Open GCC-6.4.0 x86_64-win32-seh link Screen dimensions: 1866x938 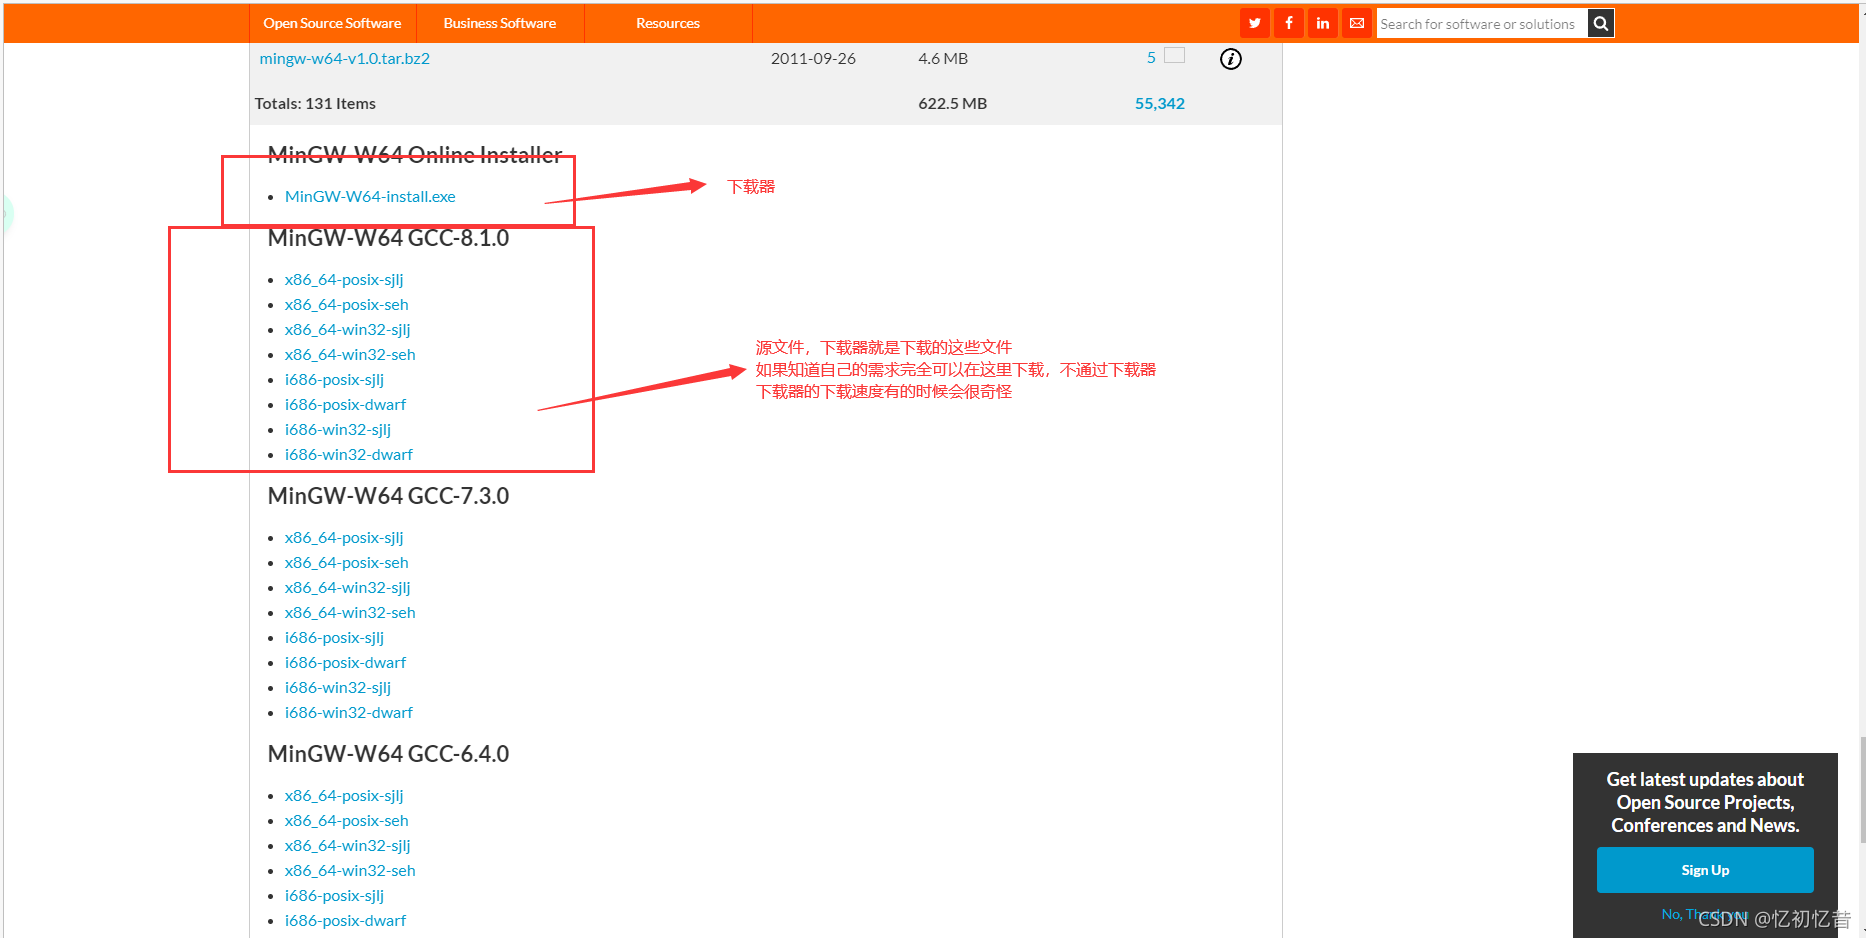pos(350,870)
